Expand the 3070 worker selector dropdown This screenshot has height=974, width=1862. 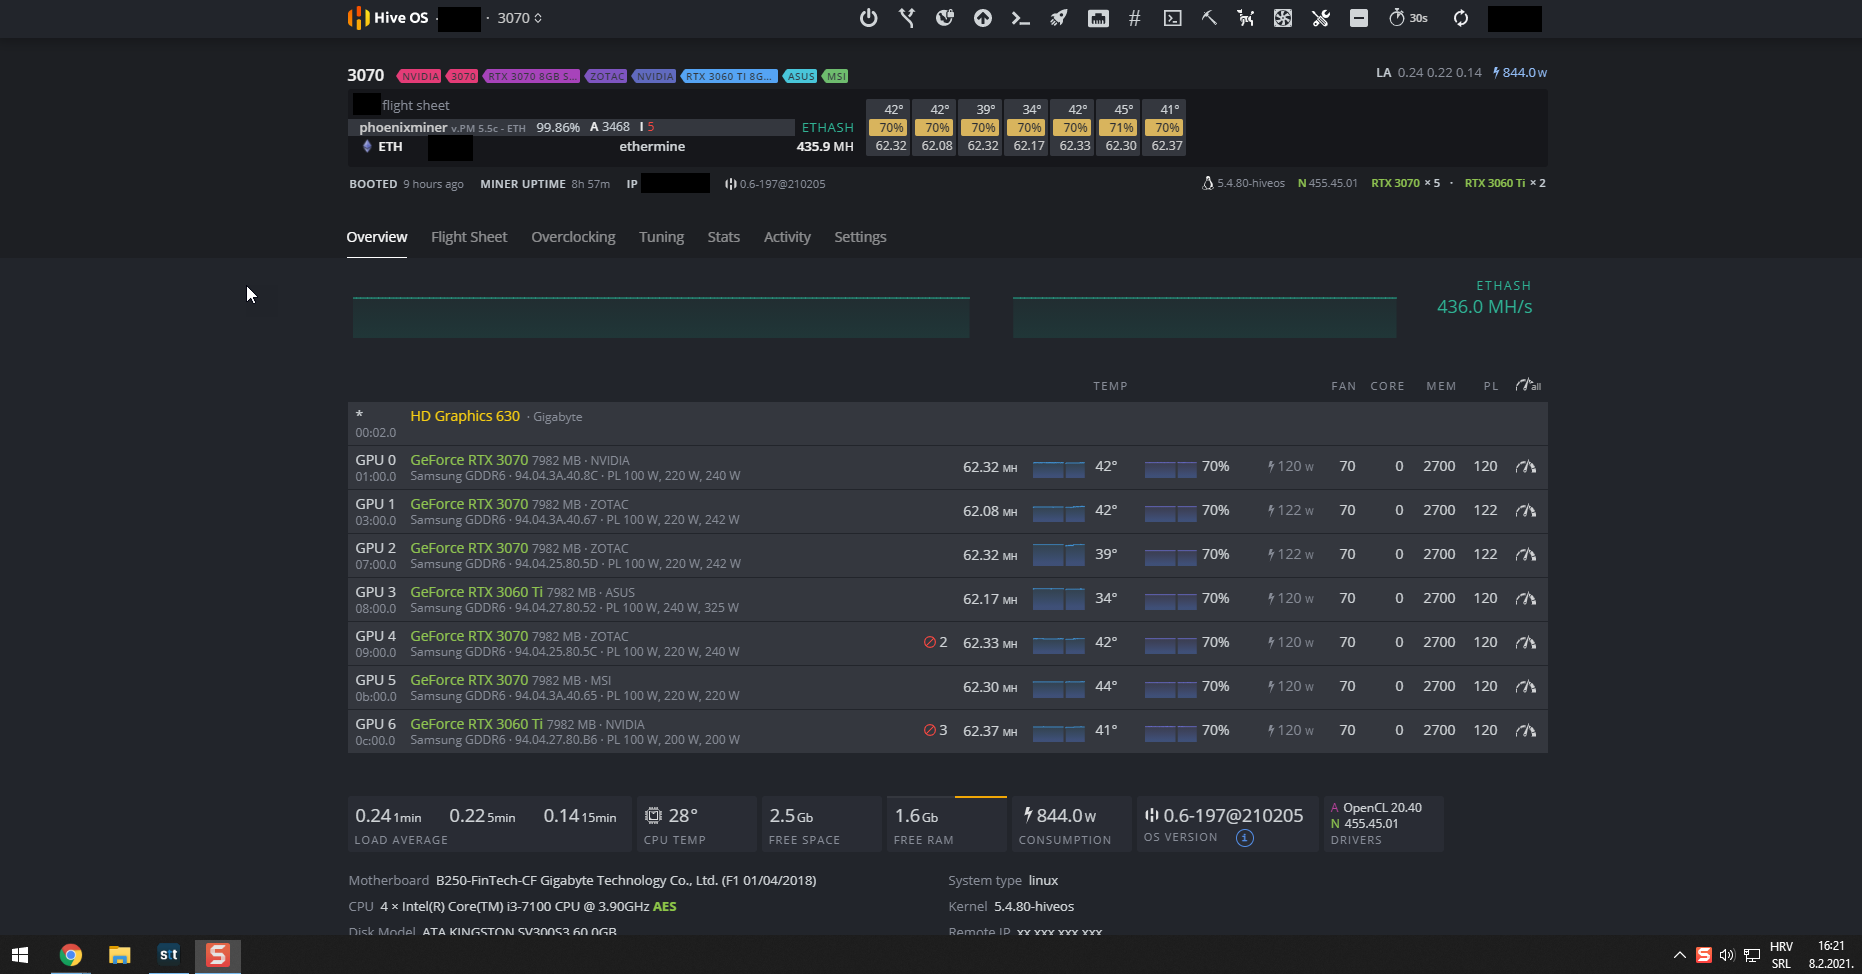520,18
